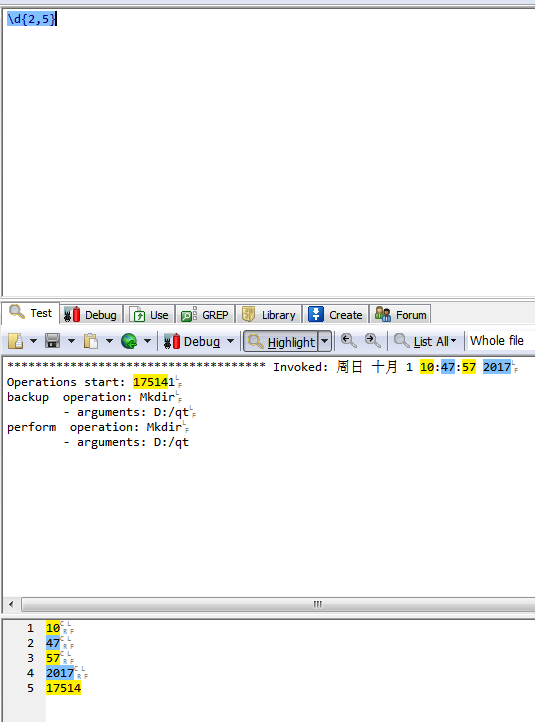Select match result 47 on line 2

tap(53, 643)
